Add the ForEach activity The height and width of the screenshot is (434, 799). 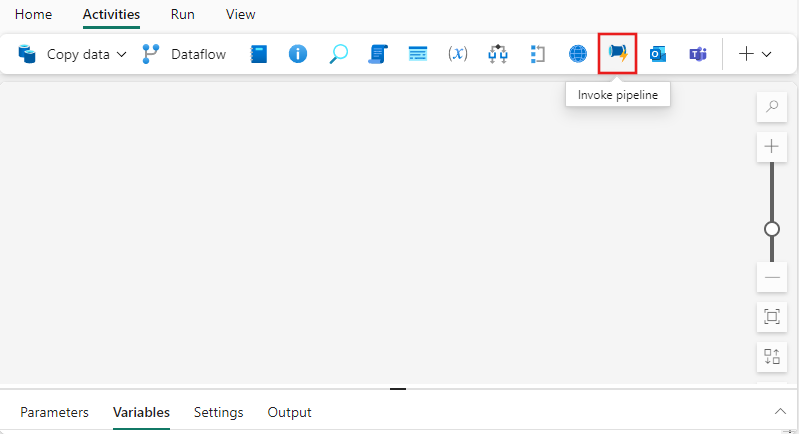(538, 54)
